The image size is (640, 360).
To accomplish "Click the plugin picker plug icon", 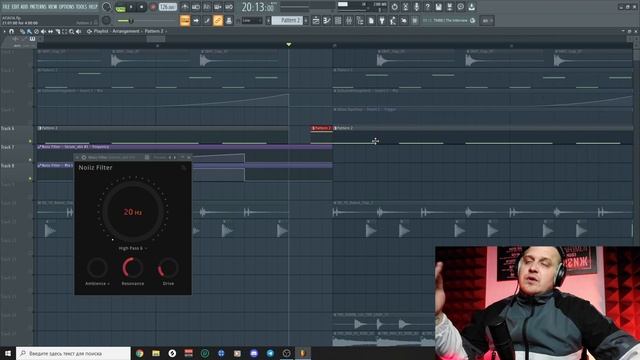I will point(382,20).
